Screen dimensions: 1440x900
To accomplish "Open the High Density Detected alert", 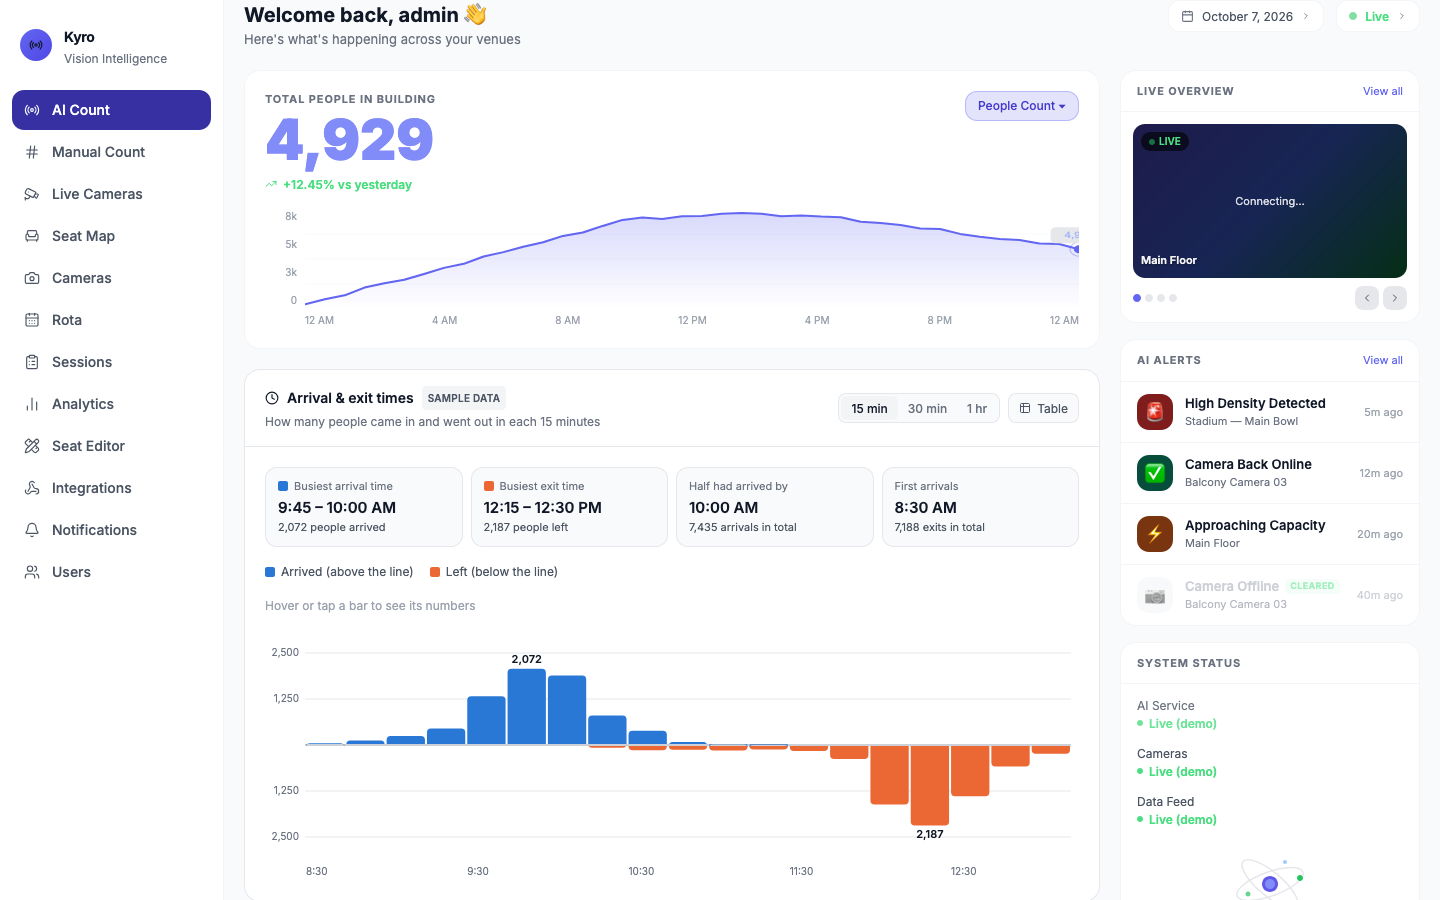I will (x=1270, y=412).
